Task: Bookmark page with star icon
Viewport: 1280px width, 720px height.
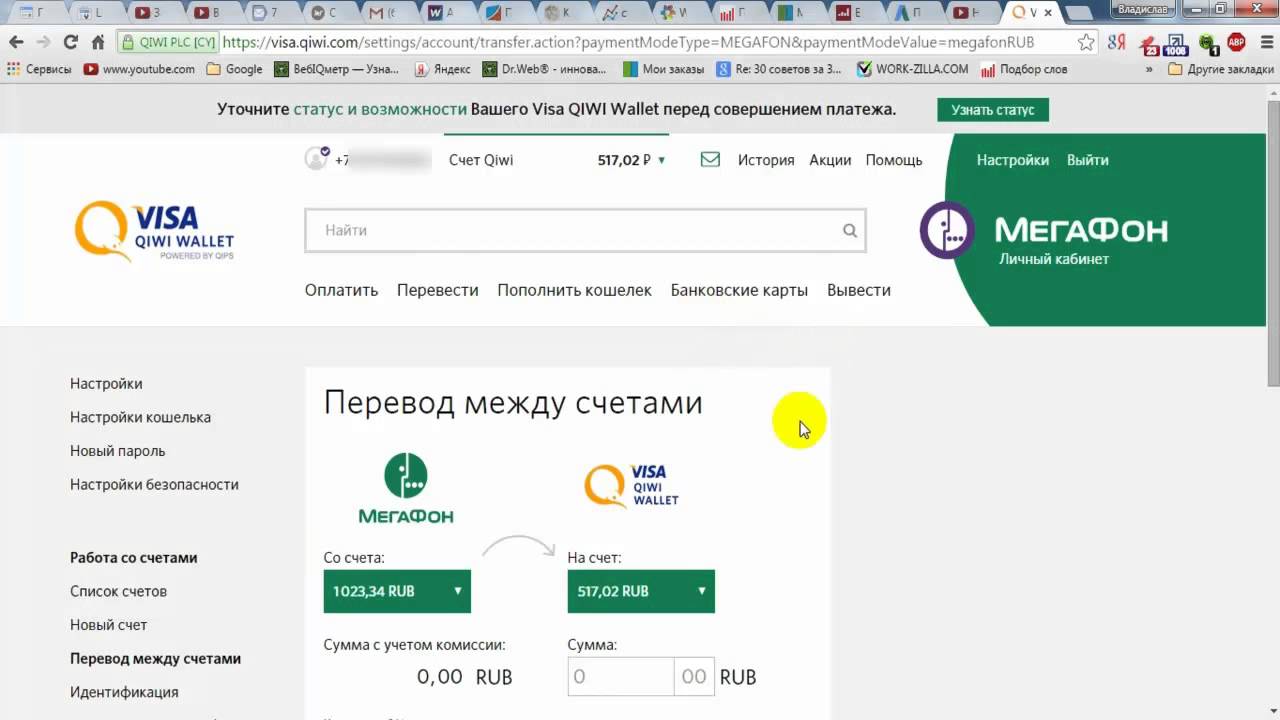Action: pyautogui.click(x=1086, y=43)
